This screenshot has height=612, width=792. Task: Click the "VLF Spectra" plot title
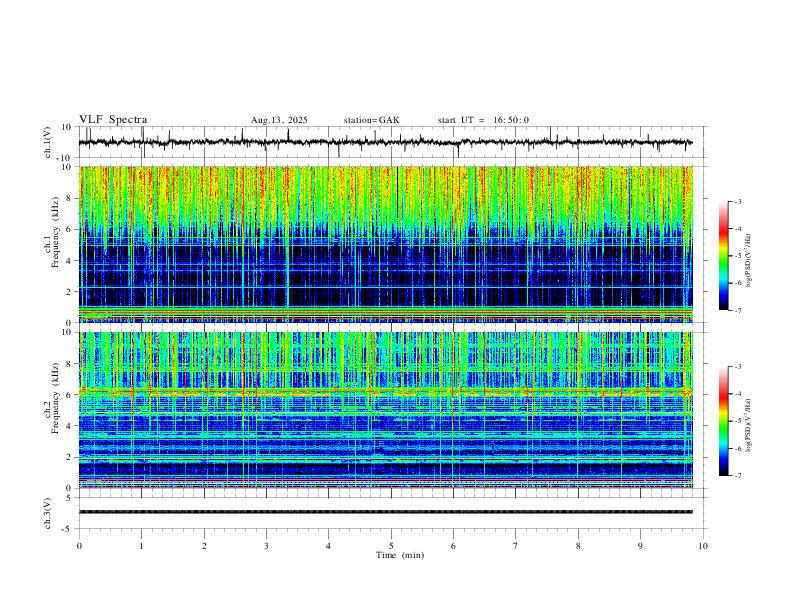(x=113, y=120)
